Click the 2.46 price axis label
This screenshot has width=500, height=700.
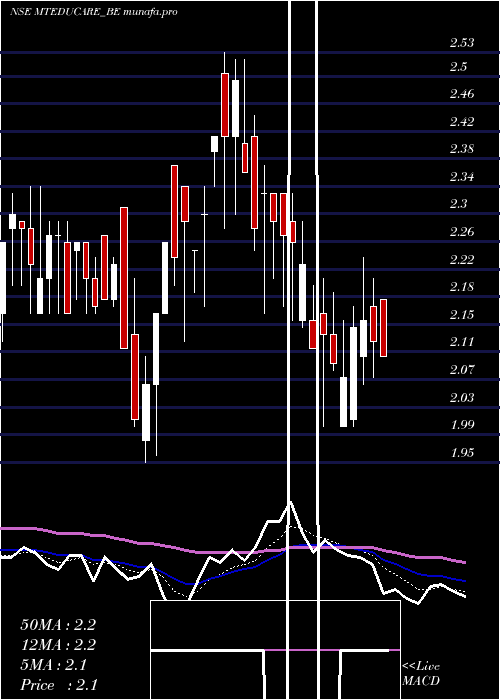click(x=462, y=94)
